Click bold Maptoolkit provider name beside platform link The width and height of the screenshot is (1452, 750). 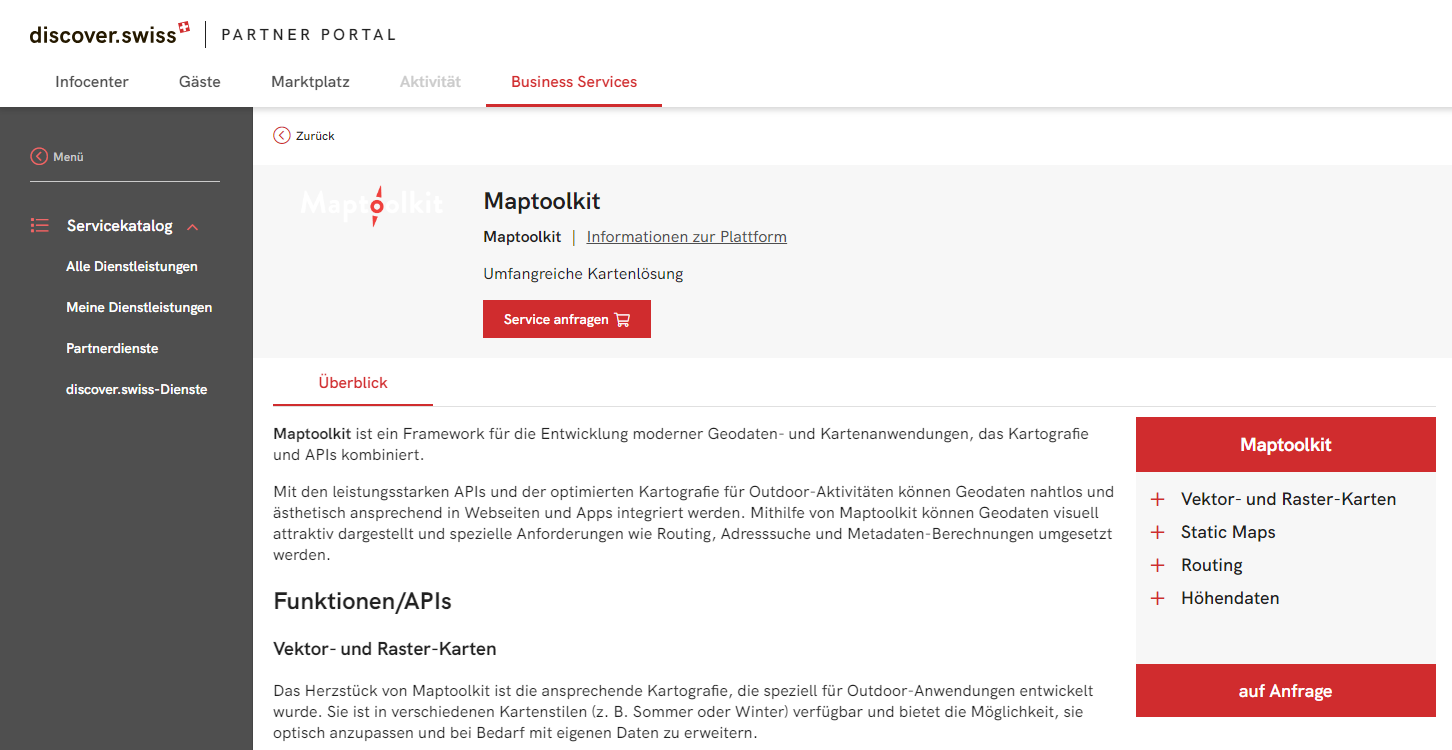coord(522,237)
